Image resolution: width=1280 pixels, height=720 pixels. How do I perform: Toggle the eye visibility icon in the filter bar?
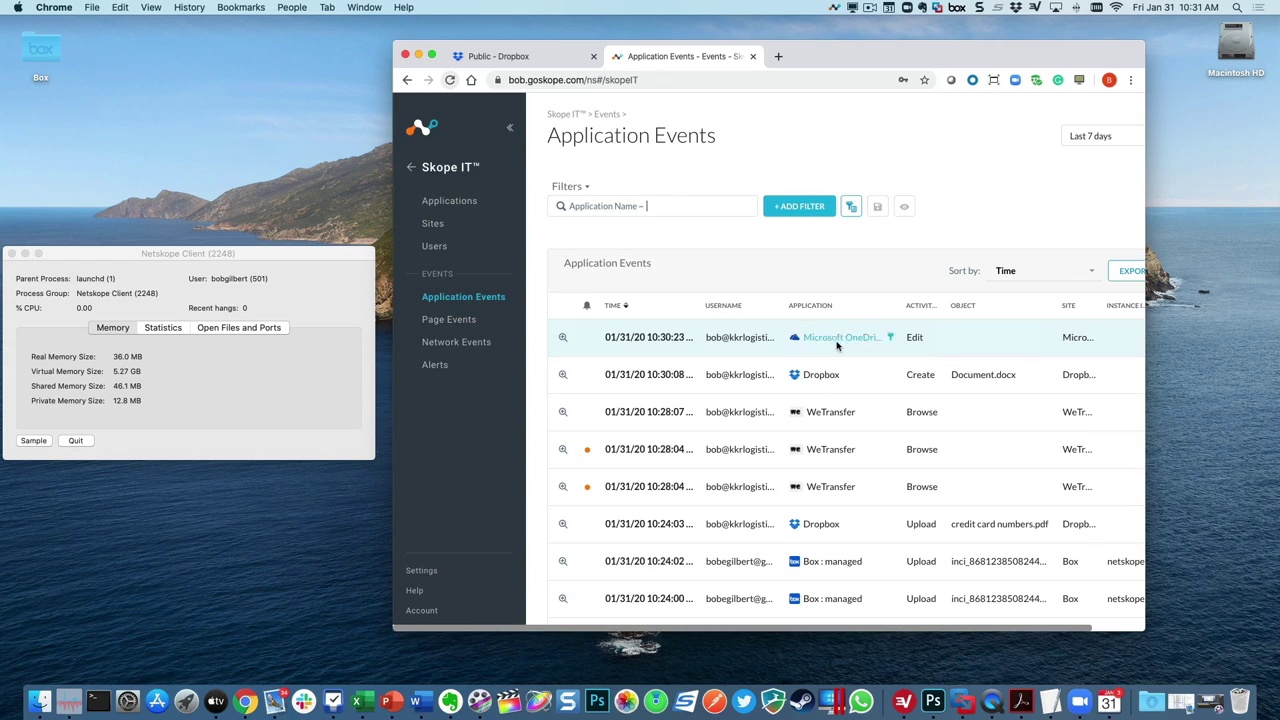tap(904, 207)
